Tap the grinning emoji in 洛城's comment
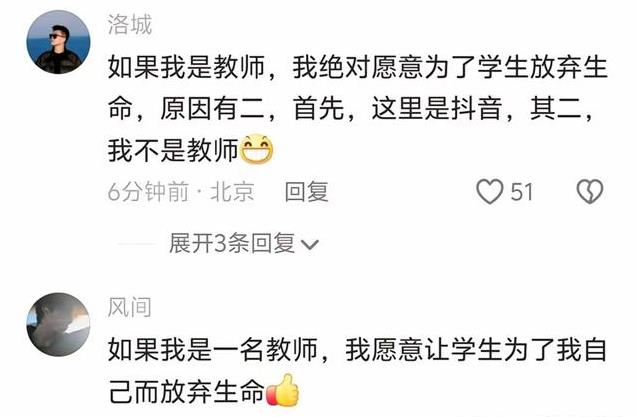The image size is (636, 417). (x=257, y=149)
